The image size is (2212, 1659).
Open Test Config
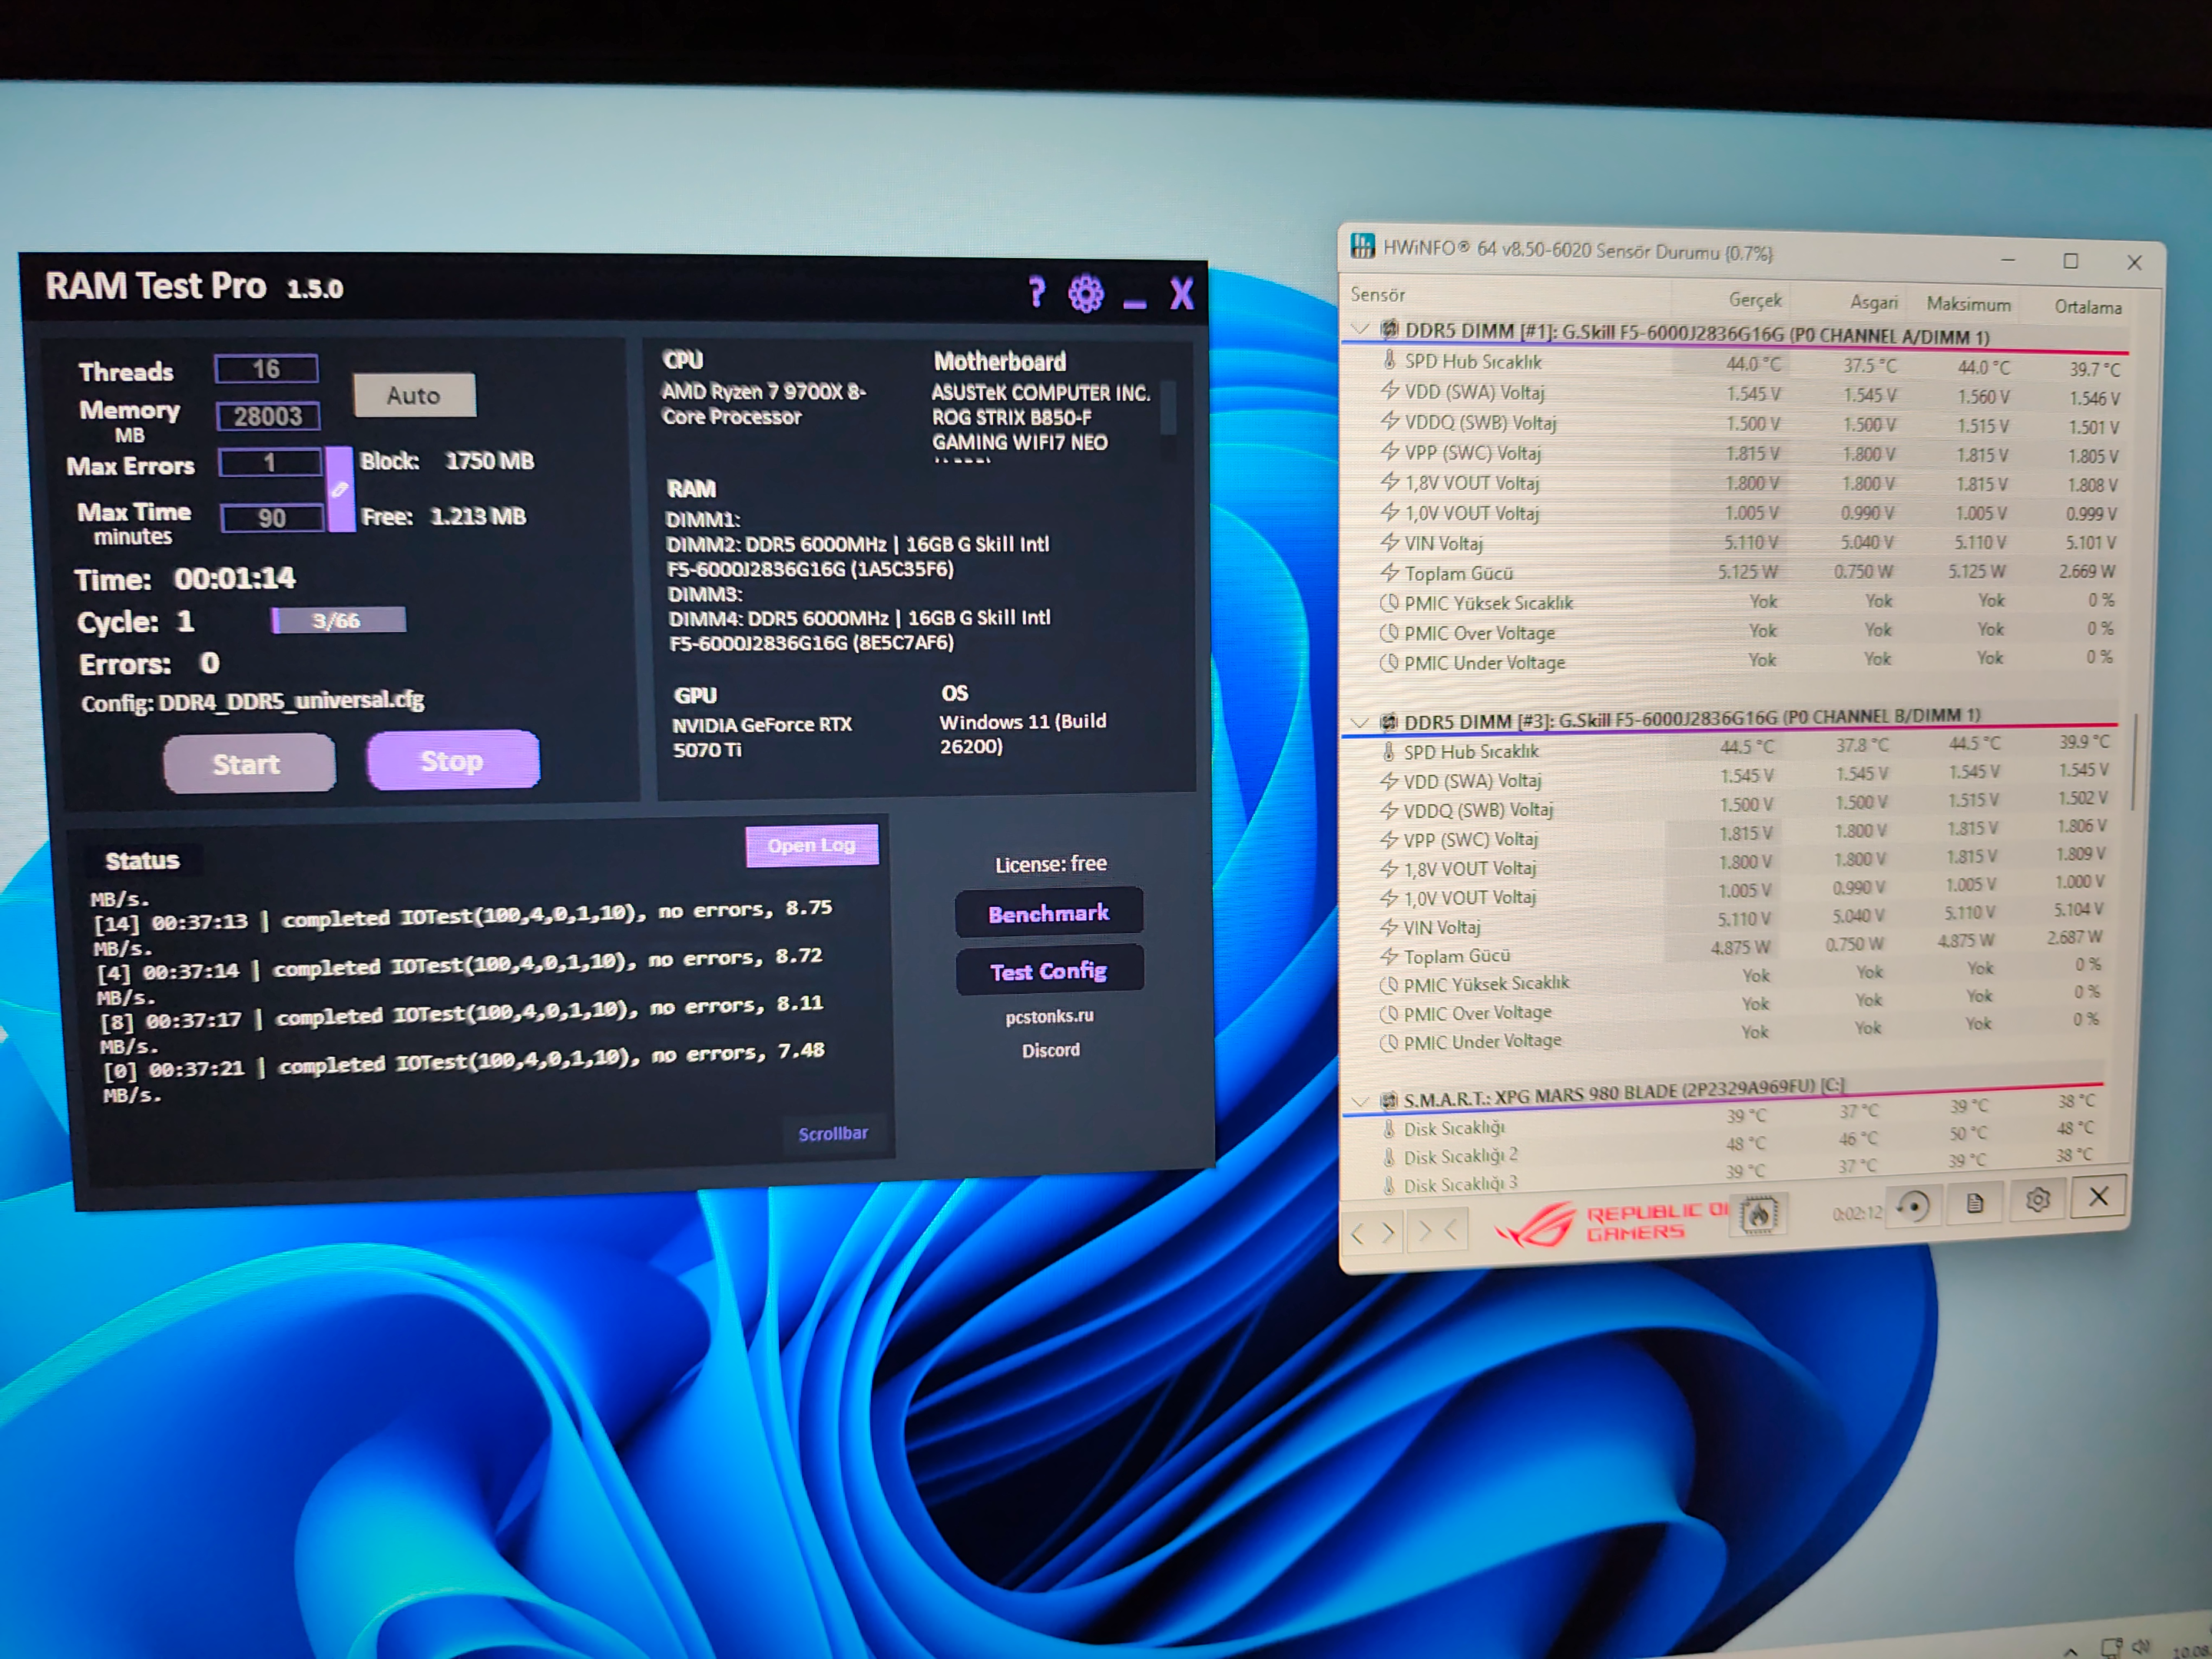1049,970
